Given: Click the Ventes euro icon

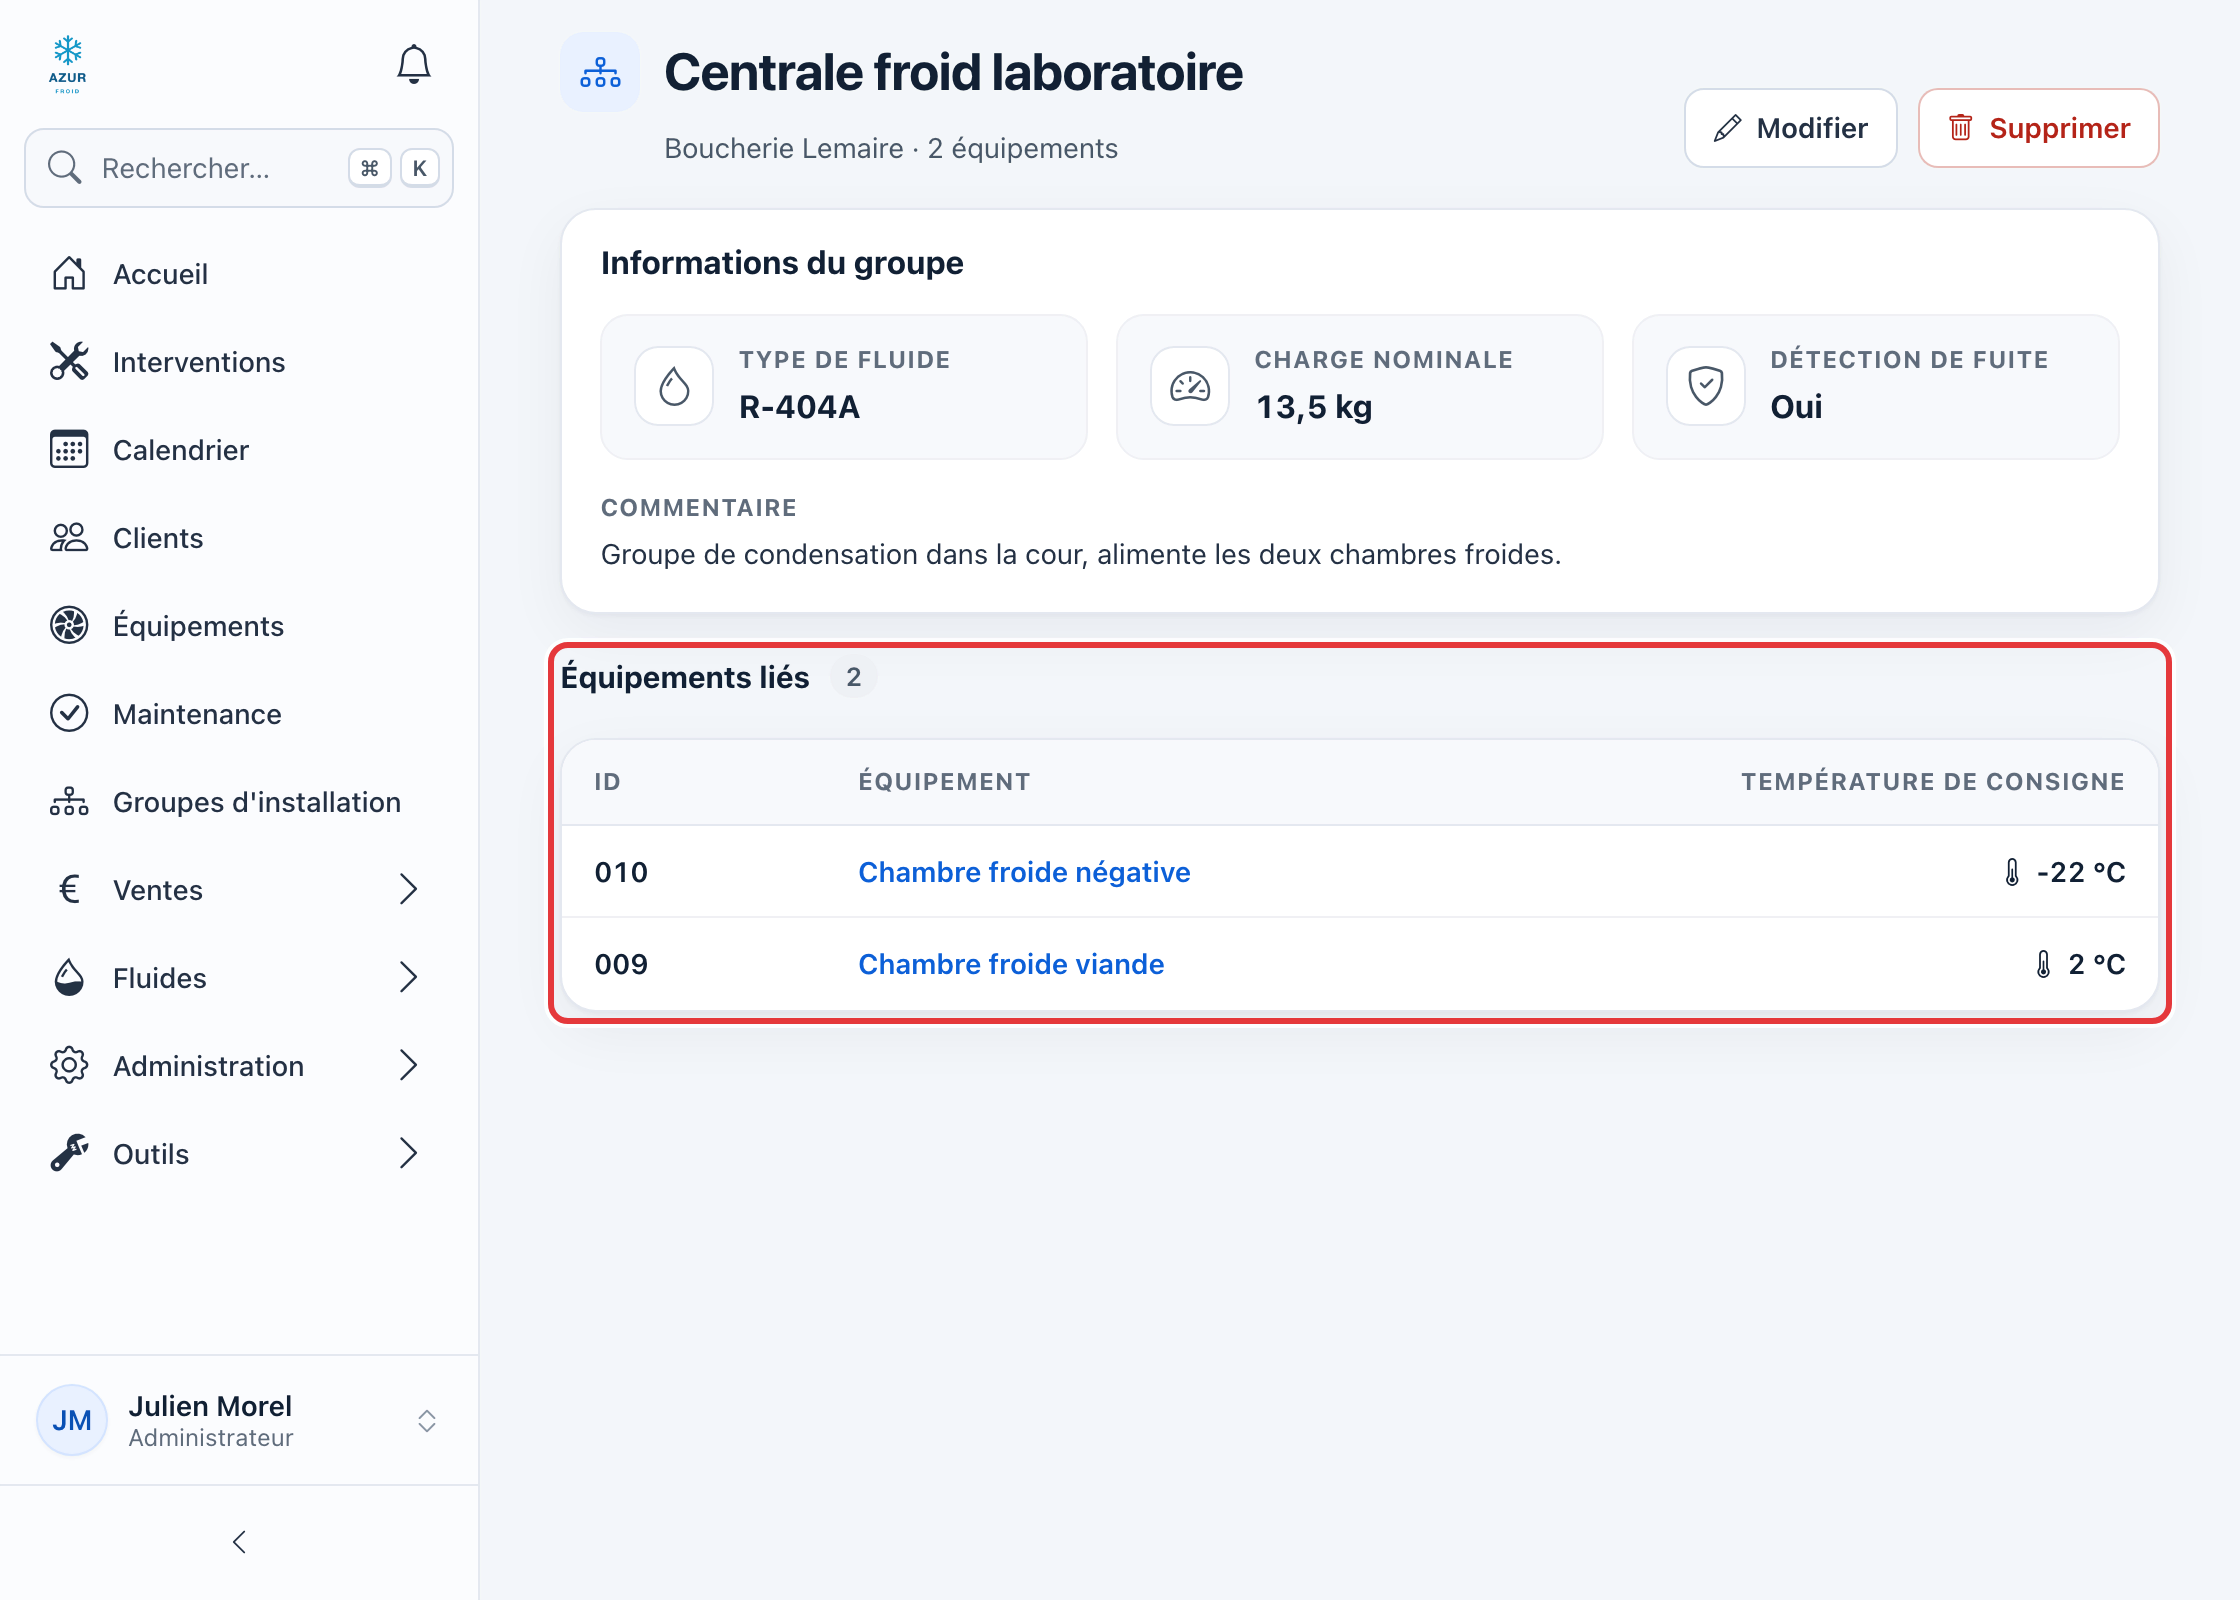Looking at the screenshot, I should (69, 889).
